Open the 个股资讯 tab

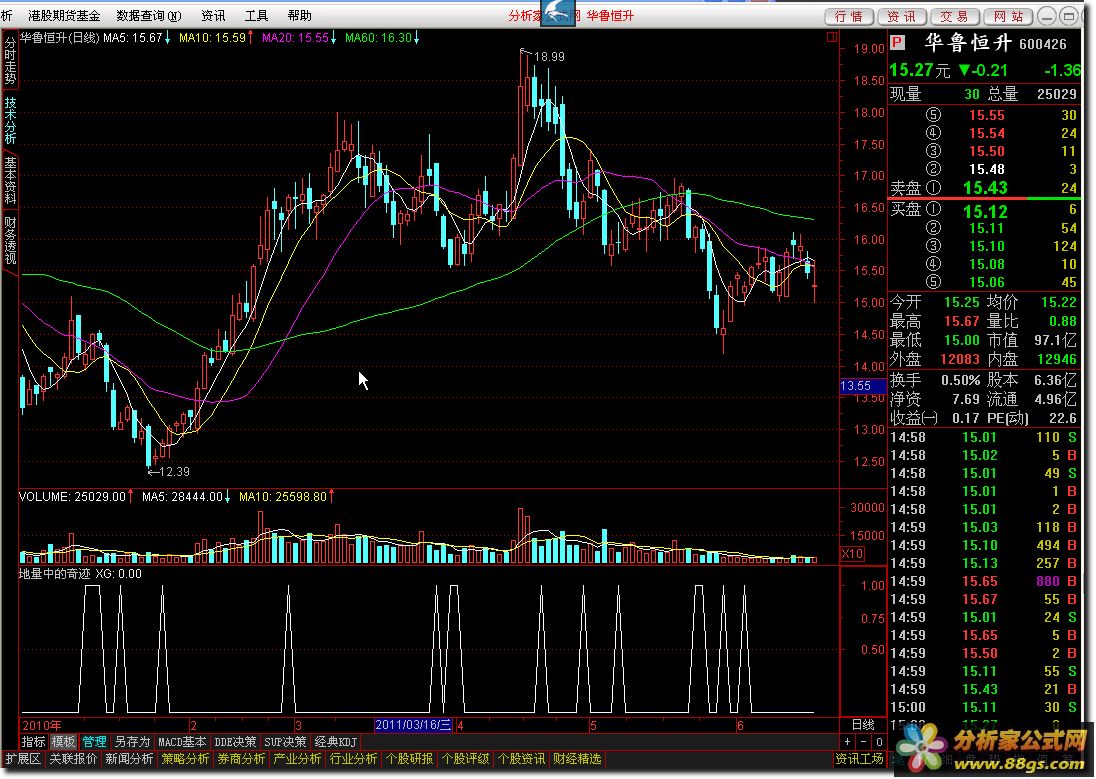[x=521, y=759]
